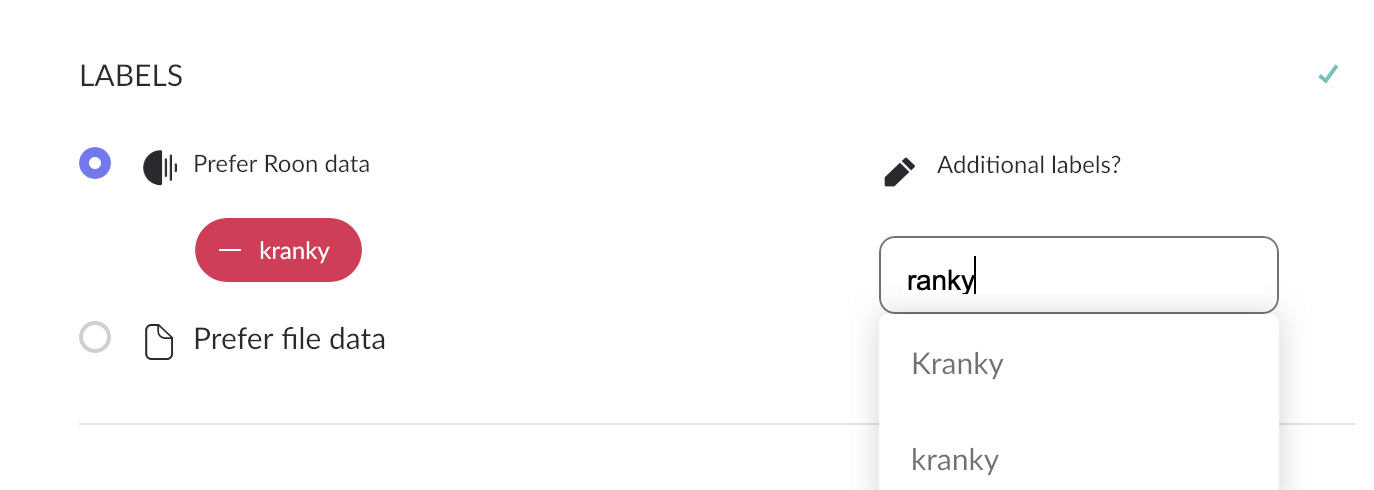Click the file document icon
The height and width of the screenshot is (490, 1374).
pos(160,341)
